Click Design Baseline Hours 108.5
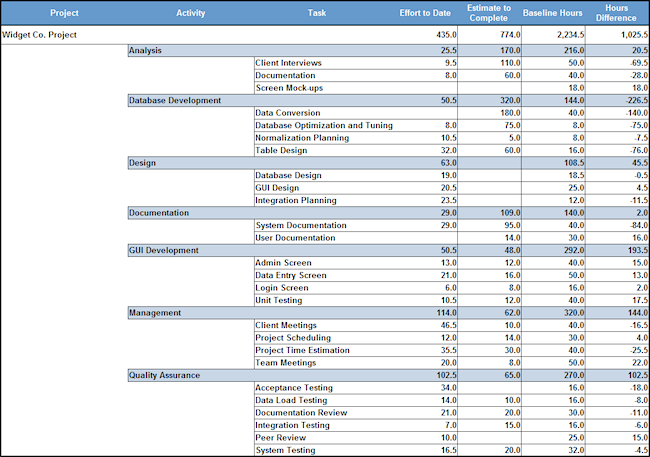 (x=574, y=163)
